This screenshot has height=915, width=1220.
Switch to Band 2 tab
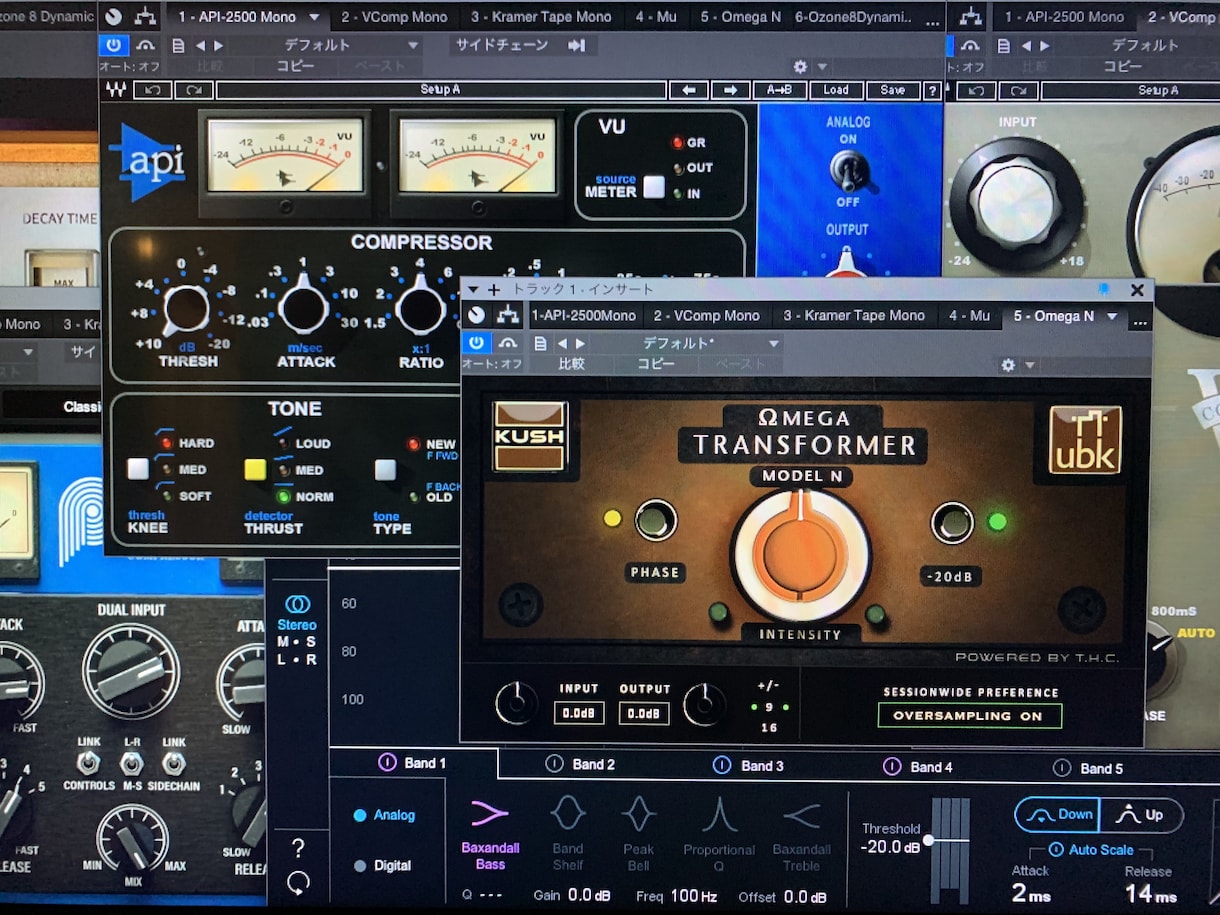[580, 765]
